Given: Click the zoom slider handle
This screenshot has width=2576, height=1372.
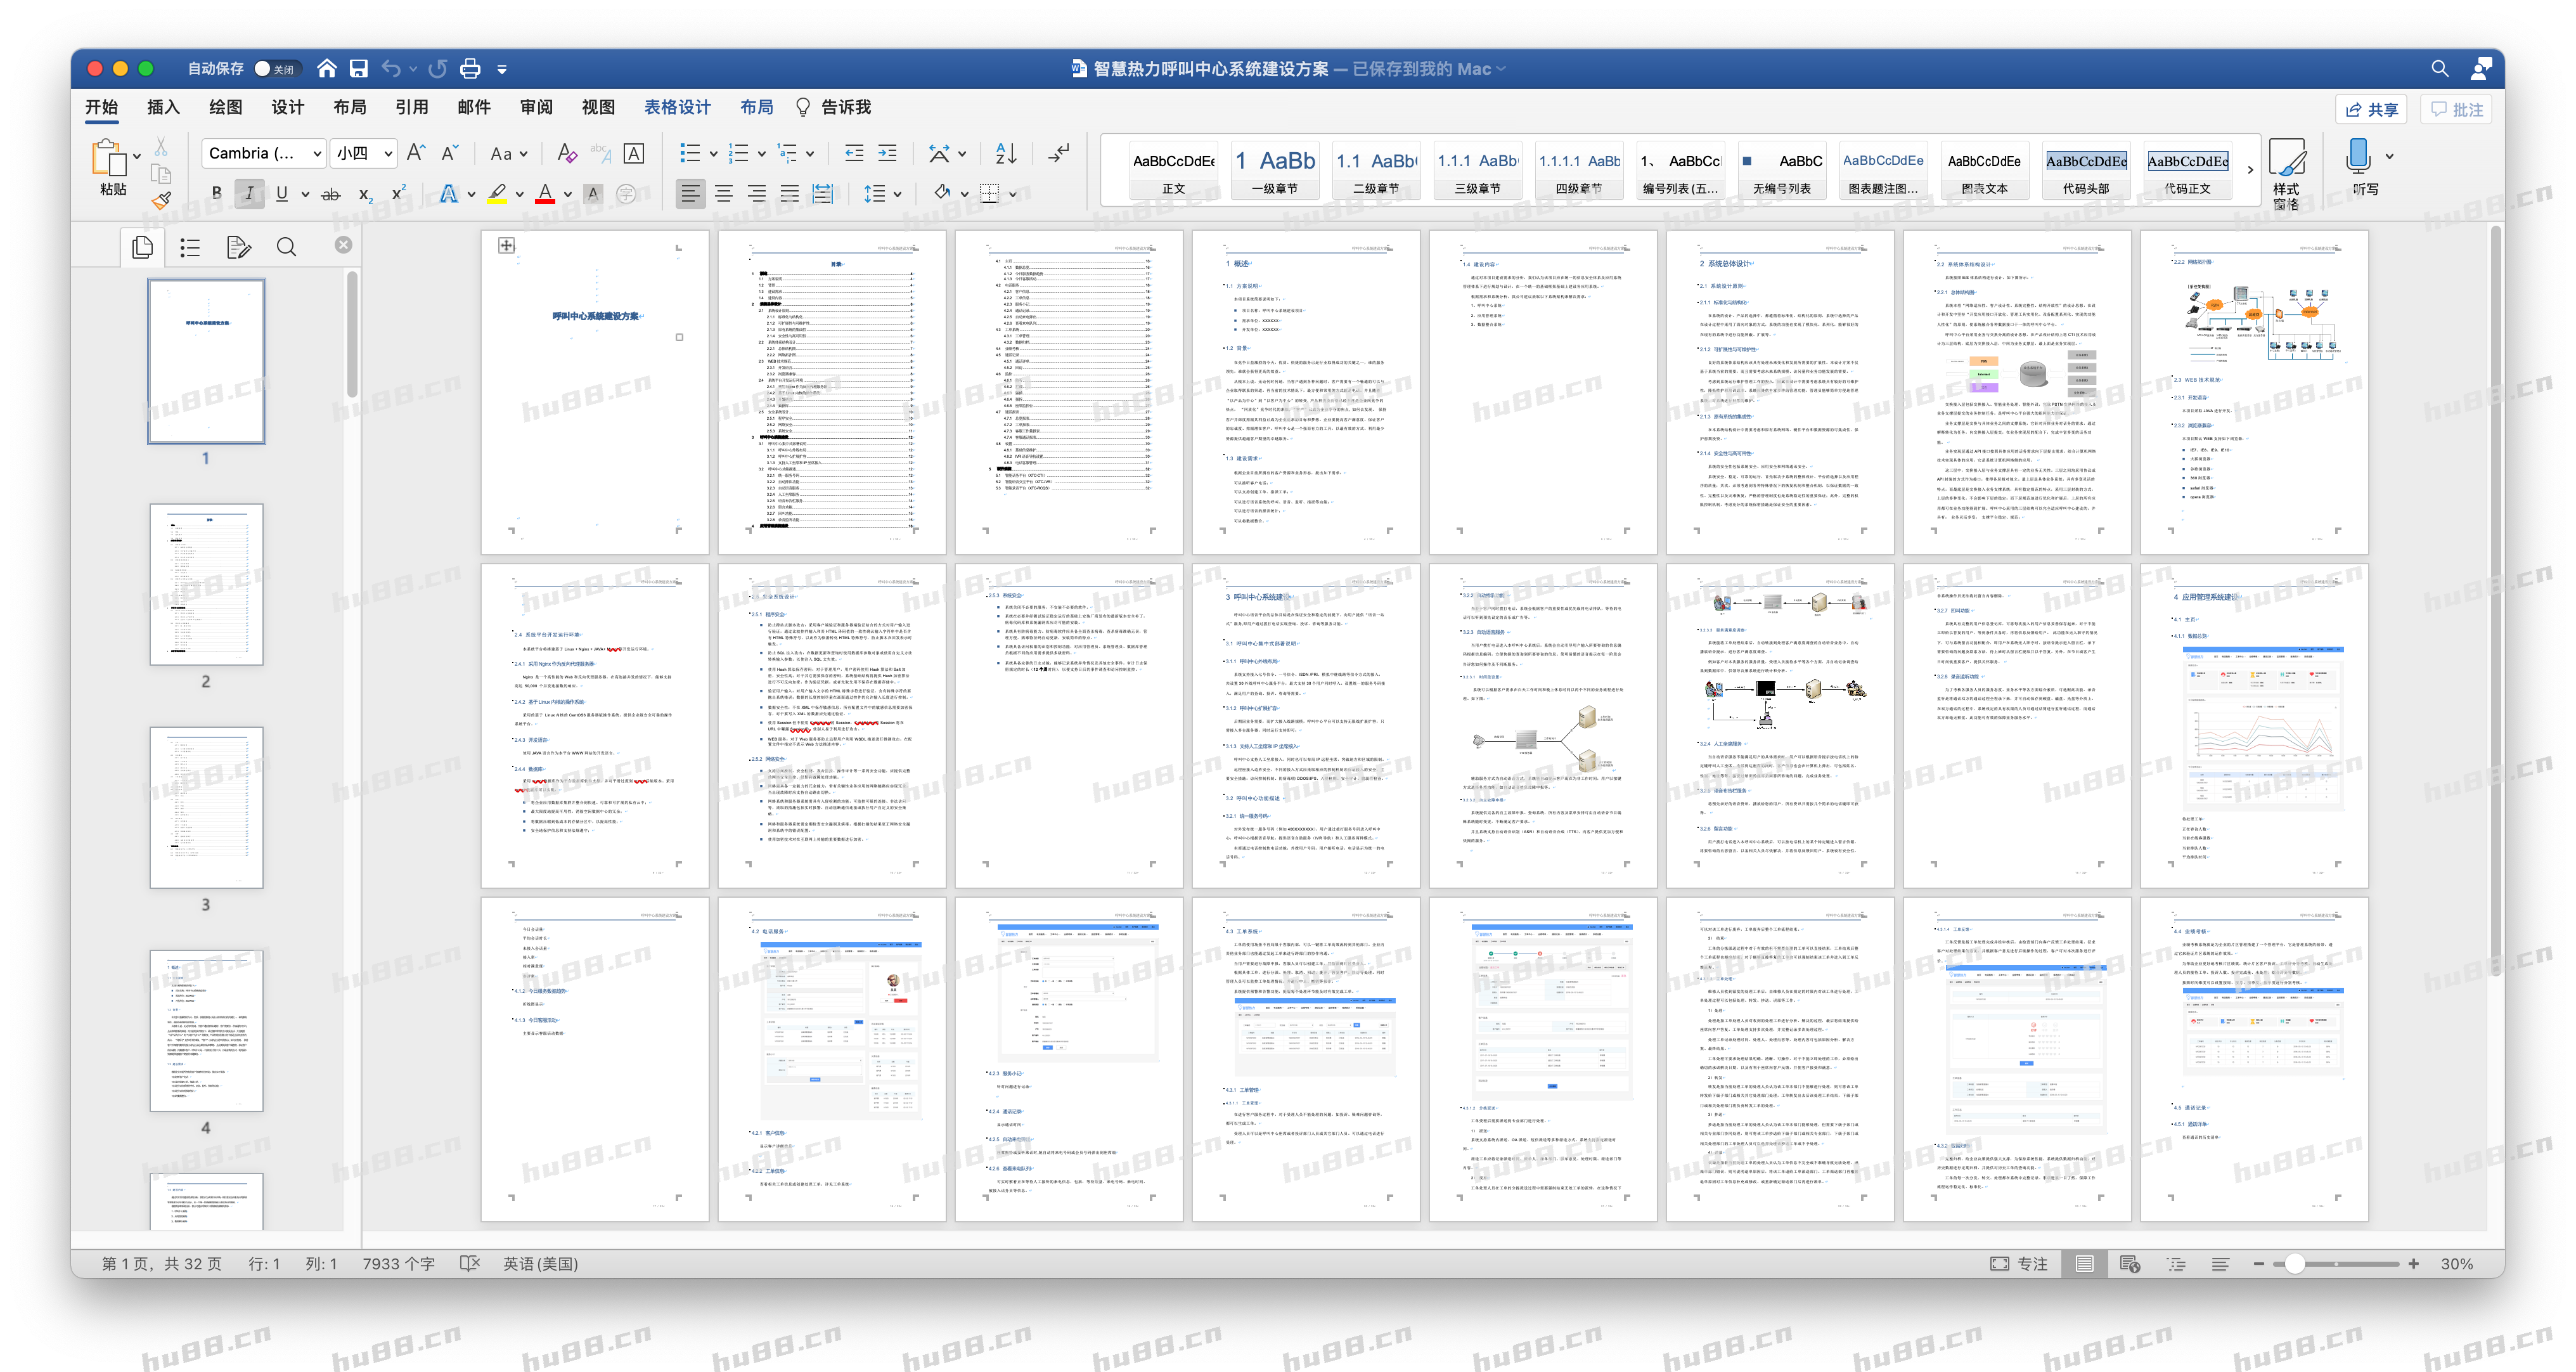Looking at the screenshot, I should 2295,1264.
